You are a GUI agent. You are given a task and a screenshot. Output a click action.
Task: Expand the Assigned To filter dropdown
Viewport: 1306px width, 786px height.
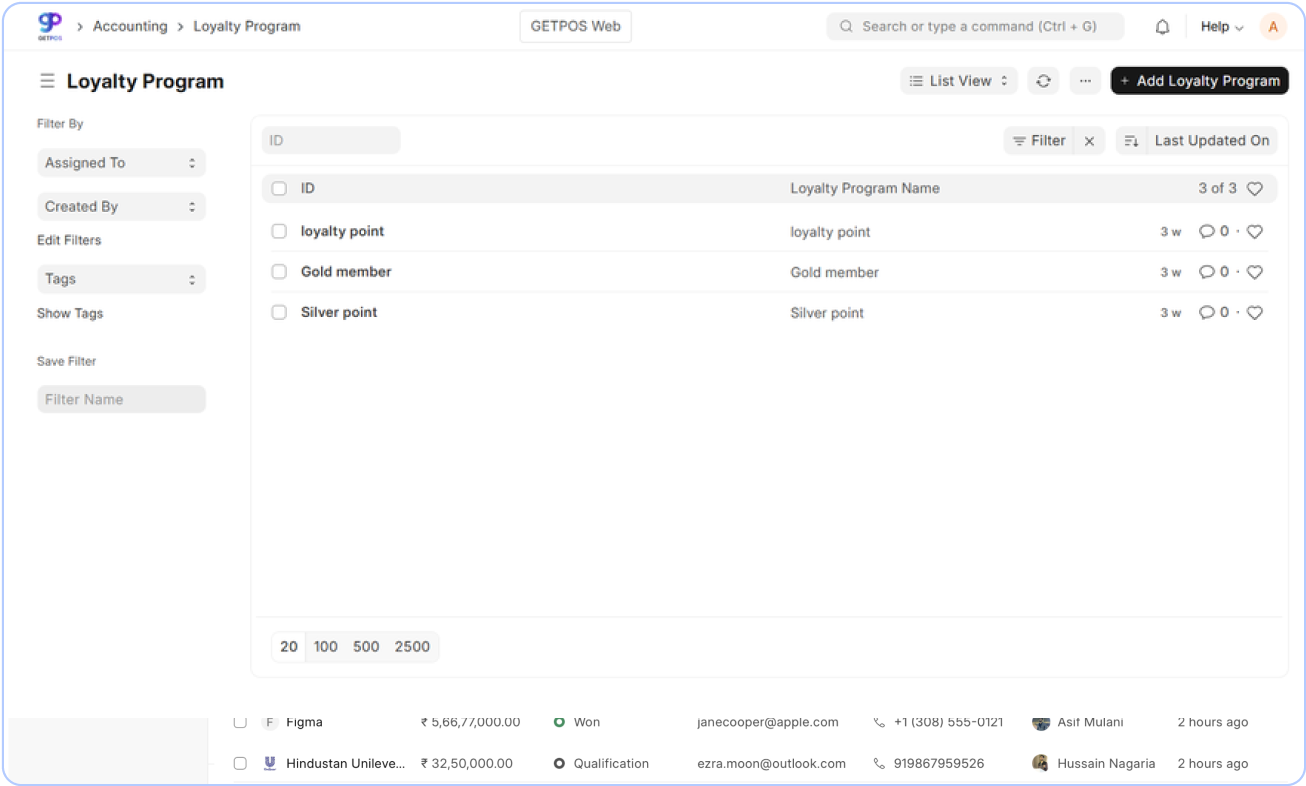(x=121, y=163)
